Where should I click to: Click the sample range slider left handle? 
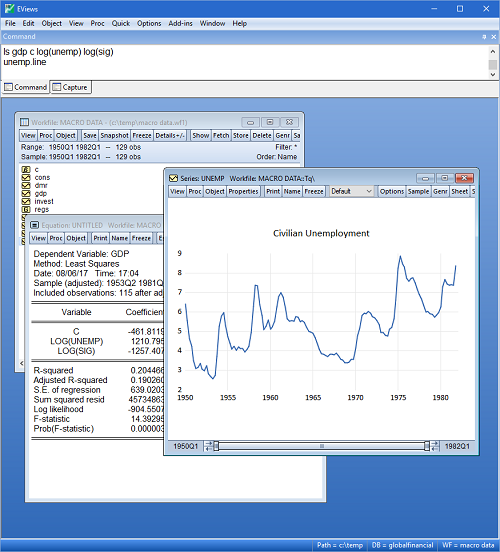click(x=216, y=446)
